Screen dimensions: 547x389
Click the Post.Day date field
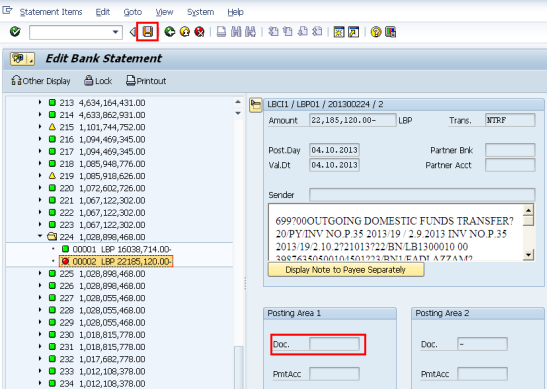(334, 150)
